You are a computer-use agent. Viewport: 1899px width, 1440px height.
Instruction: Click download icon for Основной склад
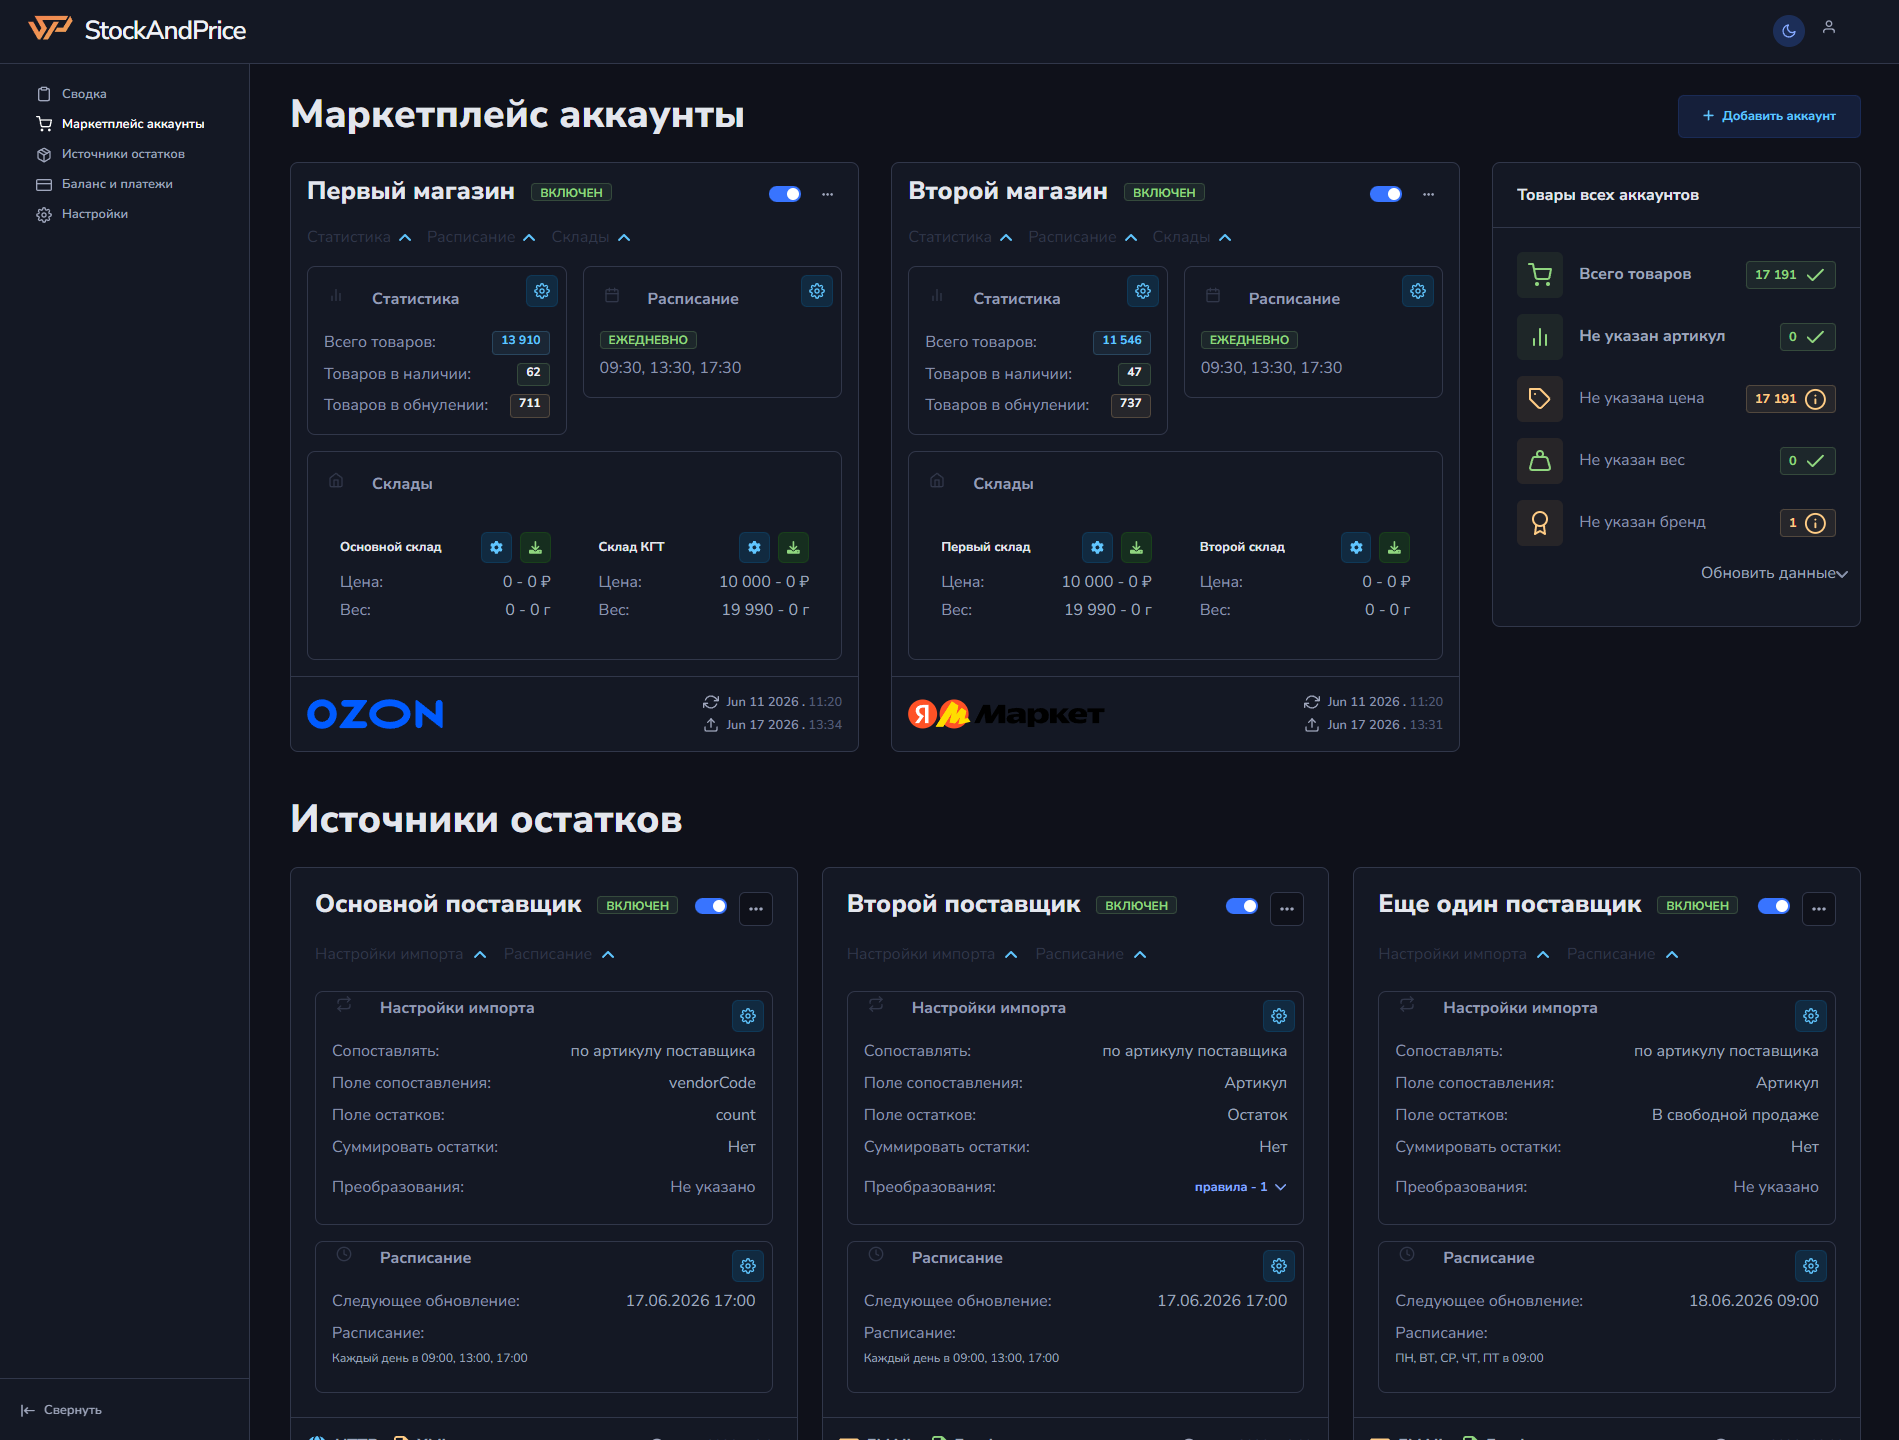pos(535,547)
